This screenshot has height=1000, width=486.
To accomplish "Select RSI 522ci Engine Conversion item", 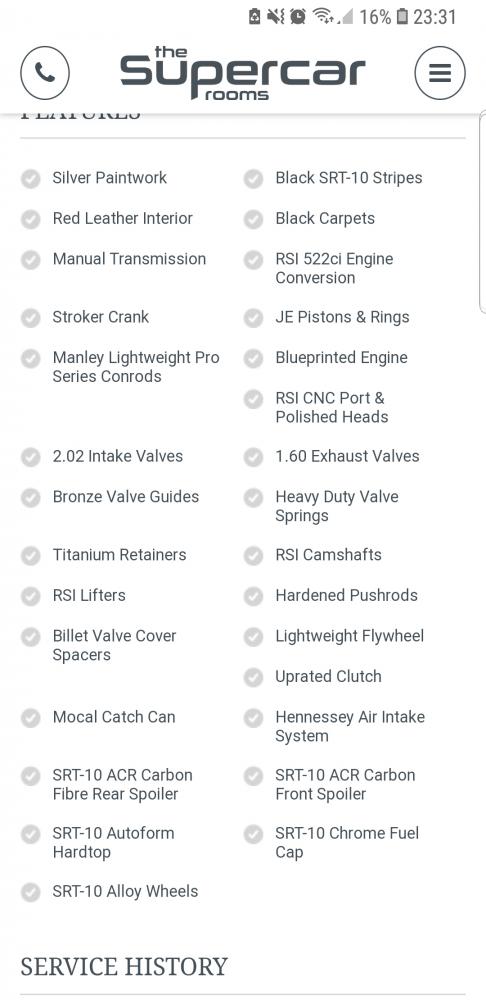I will pyautogui.click(x=334, y=268).
